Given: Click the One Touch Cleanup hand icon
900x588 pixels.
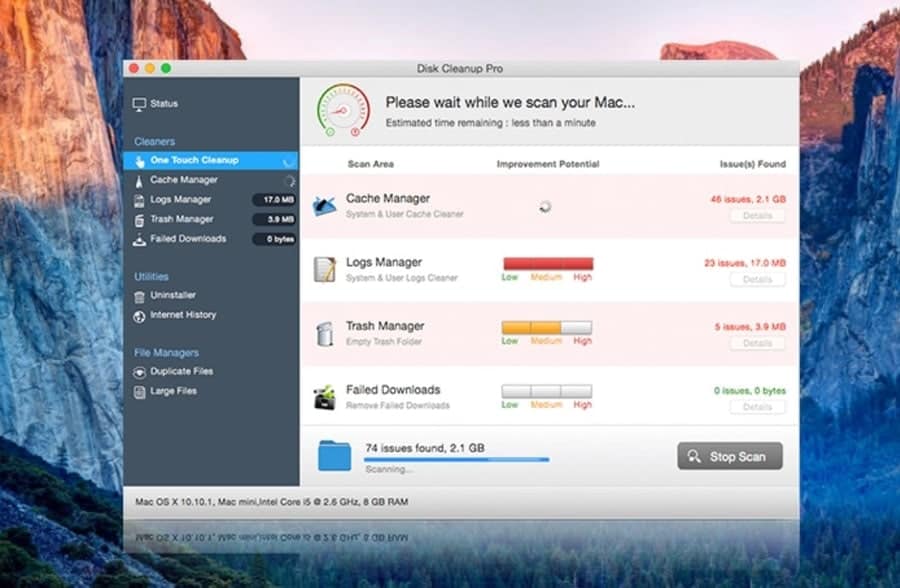Looking at the screenshot, I should coord(139,161).
